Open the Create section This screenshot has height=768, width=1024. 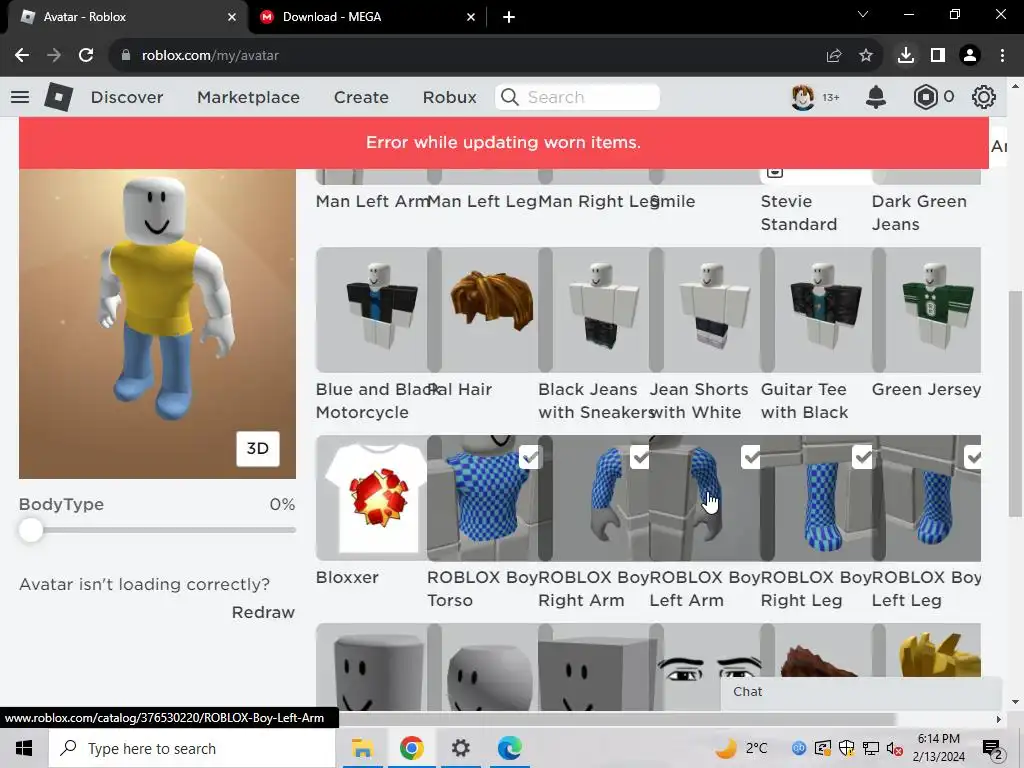coord(361,97)
